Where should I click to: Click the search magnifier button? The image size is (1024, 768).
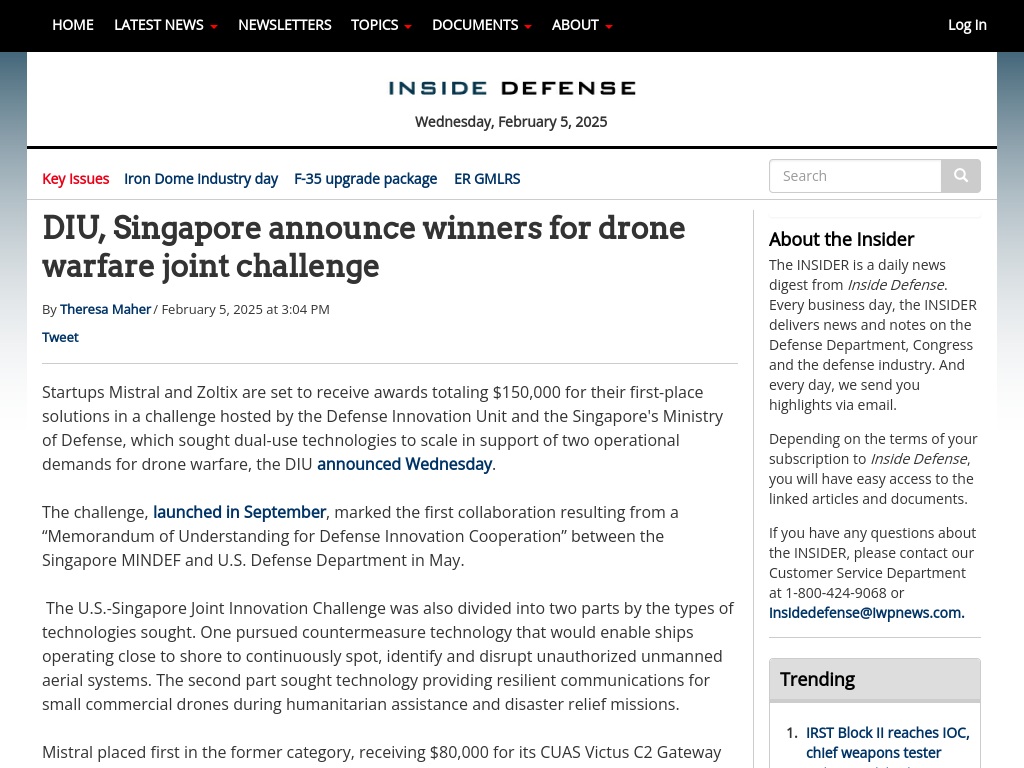[x=961, y=176]
